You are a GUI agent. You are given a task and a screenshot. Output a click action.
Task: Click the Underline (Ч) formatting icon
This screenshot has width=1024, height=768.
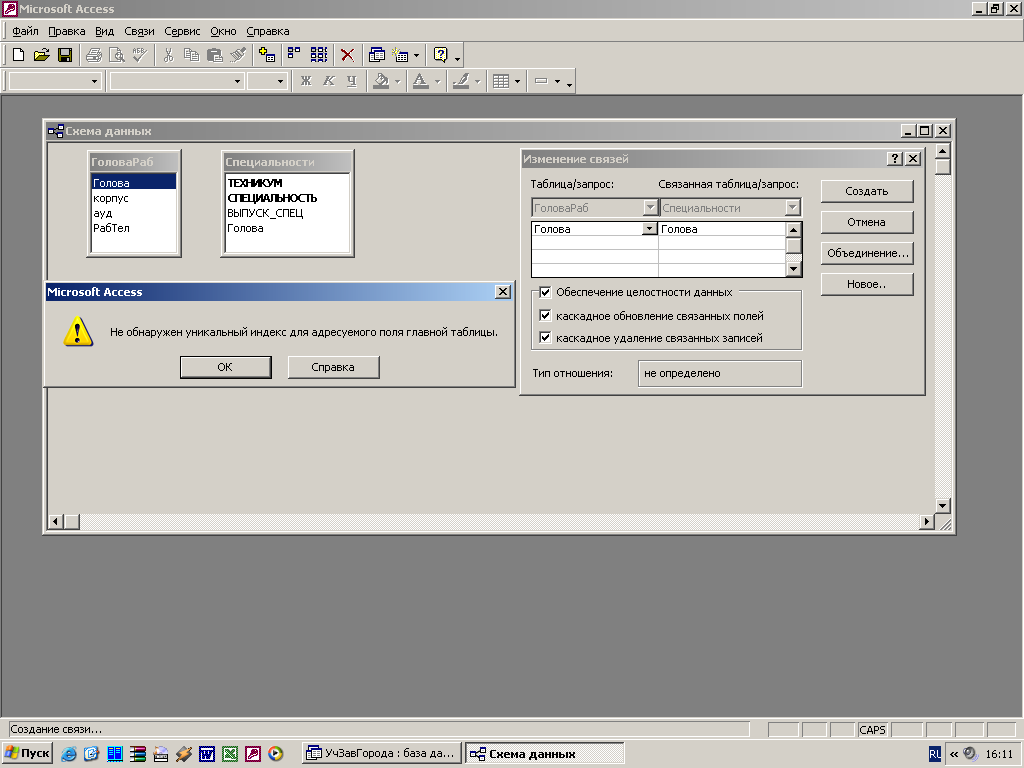352,81
